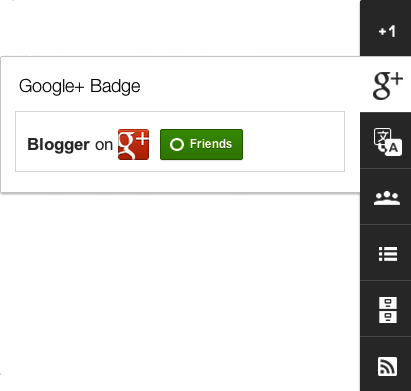Open the bulleted list gadget icon
Screen dimensions: 411x391
coord(386,253)
